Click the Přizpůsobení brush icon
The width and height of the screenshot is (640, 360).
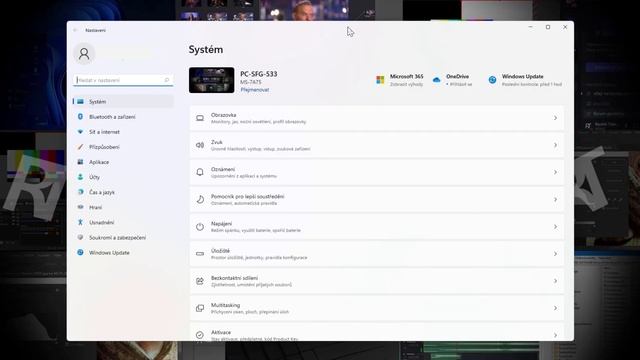tap(80, 147)
